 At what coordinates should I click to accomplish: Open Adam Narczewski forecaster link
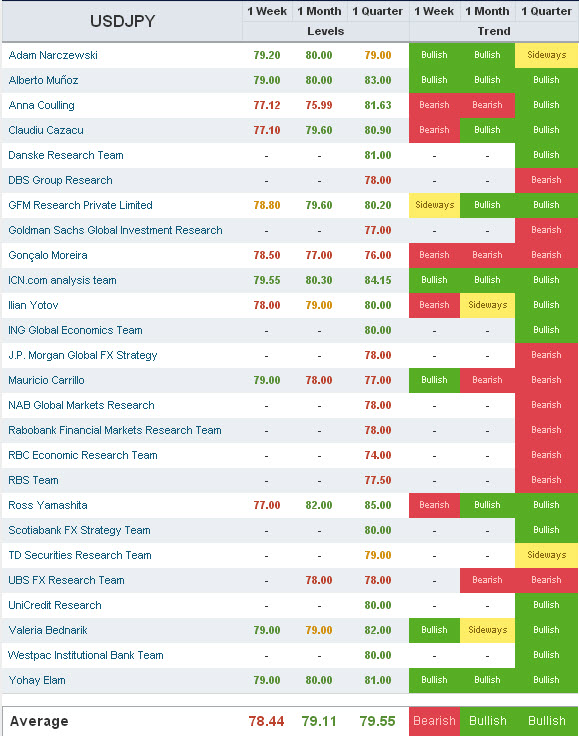point(53,55)
